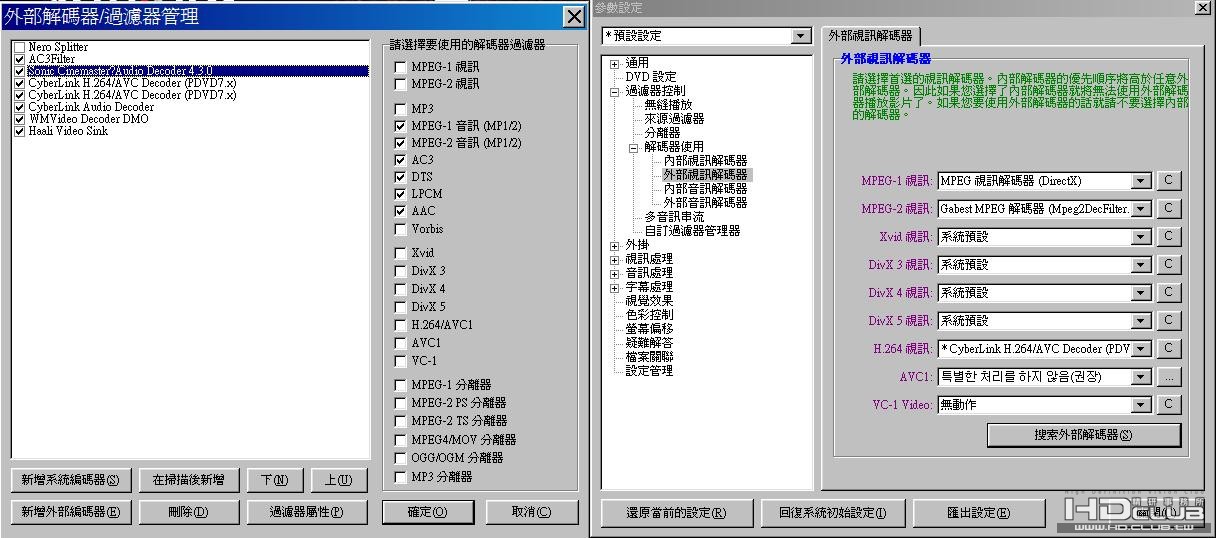This screenshot has height=538, width=1216.
Task: Open the Xvid 視訊 decoder dropdown
Action: [x=1141, y=237]
